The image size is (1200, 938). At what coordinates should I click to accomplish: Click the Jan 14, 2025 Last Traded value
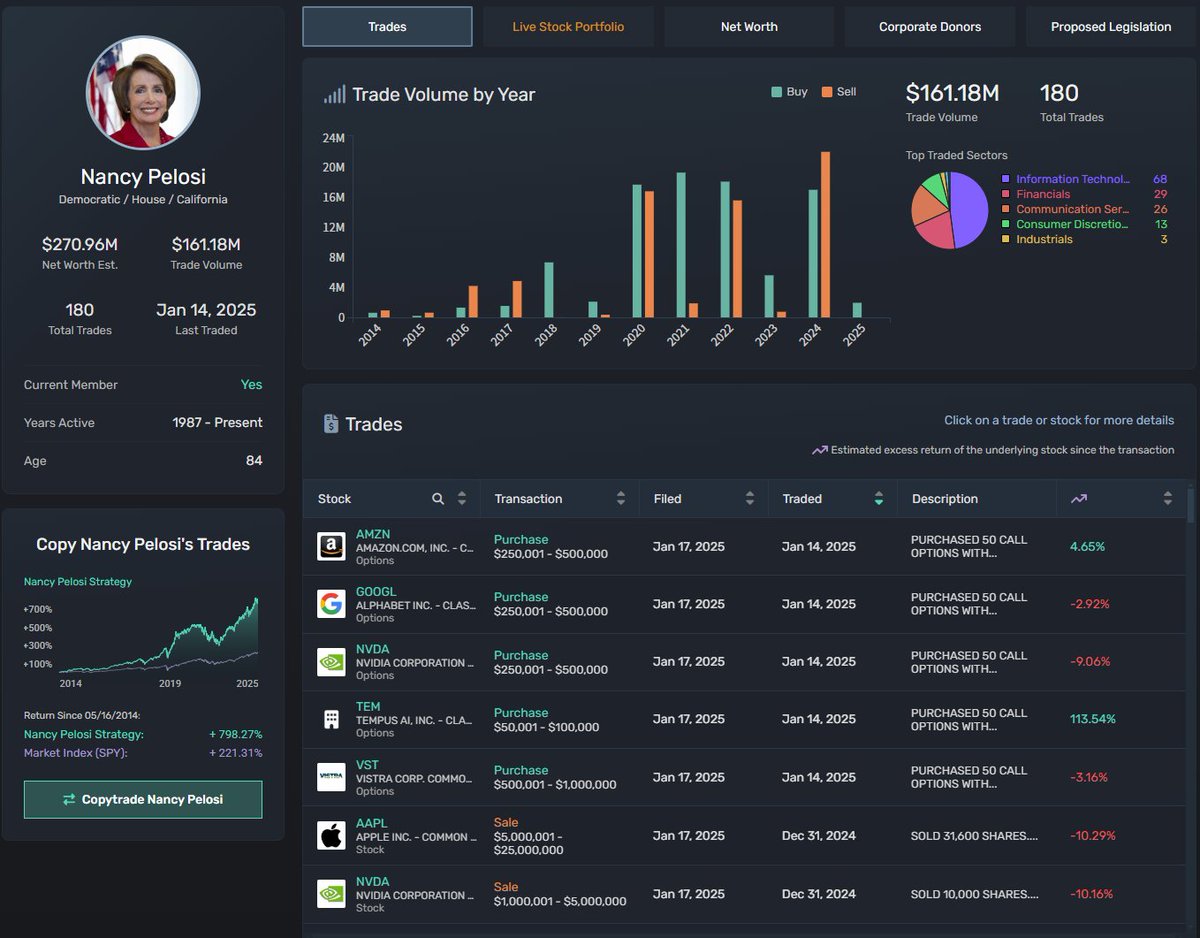coord(206,310)
